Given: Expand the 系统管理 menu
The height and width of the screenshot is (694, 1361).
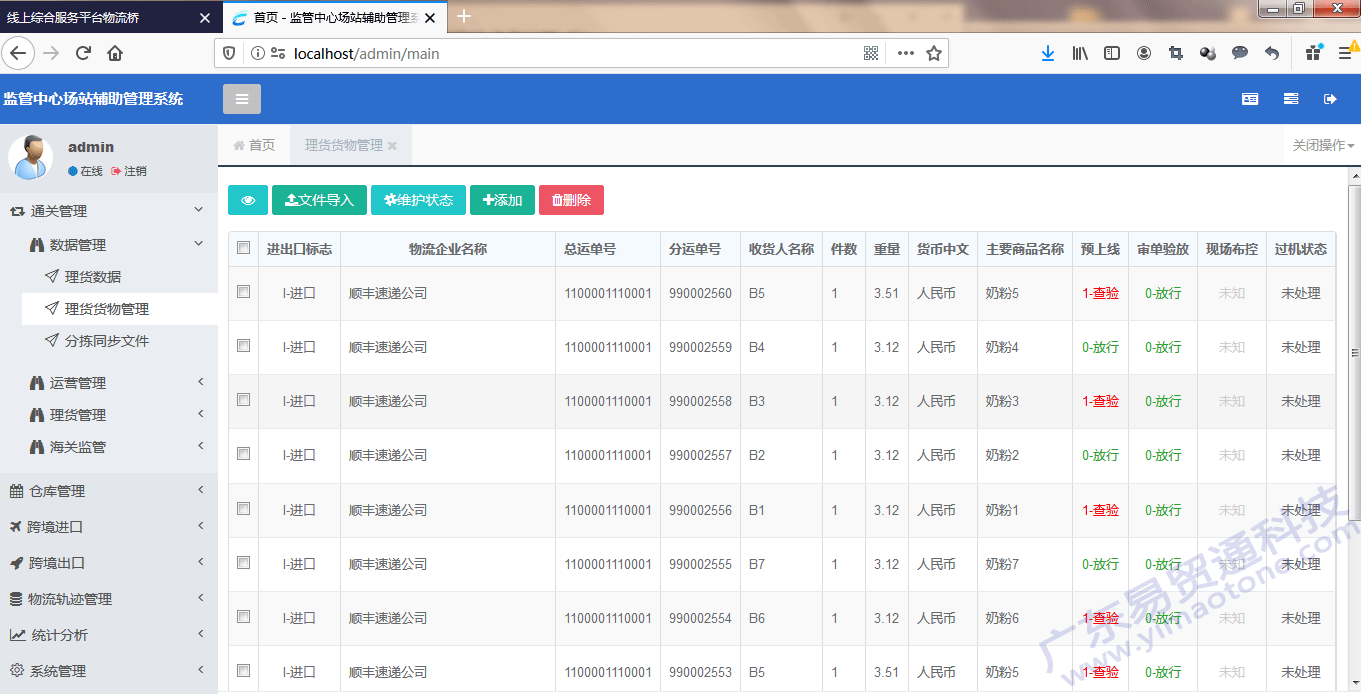Looking at the screenshot, I should click(109, 671).
